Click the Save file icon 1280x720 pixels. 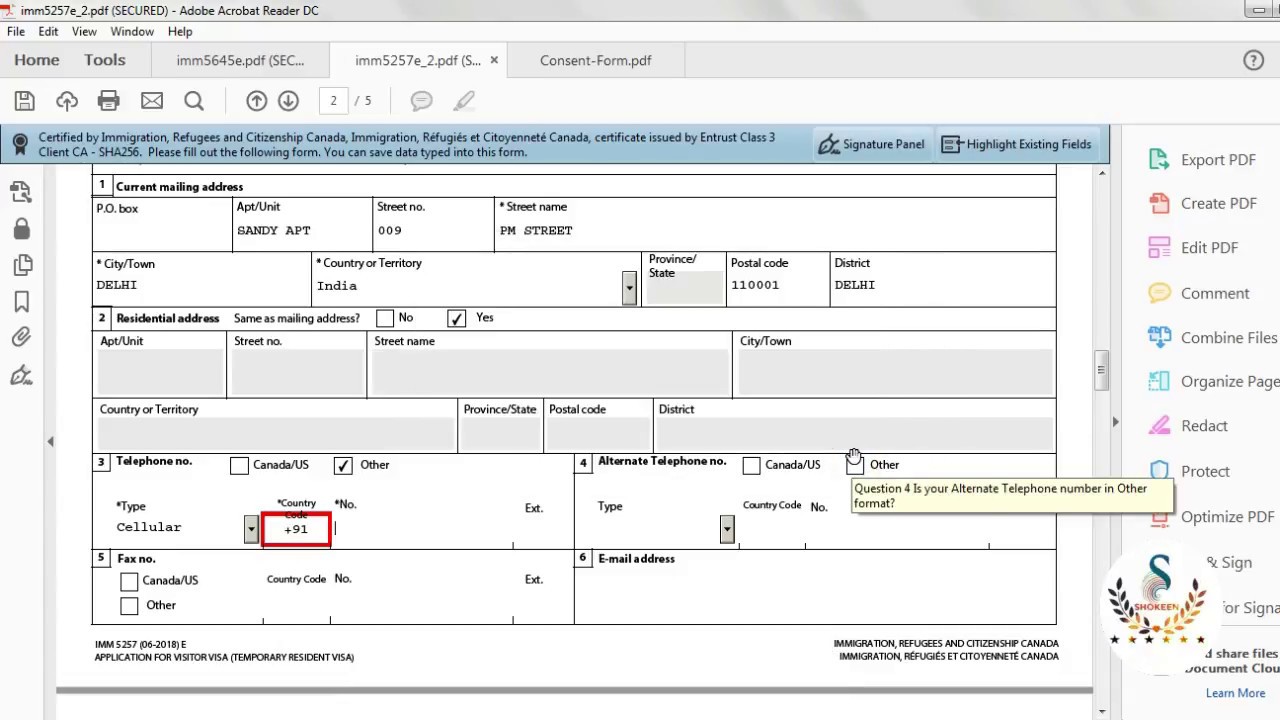click(24, 101)
